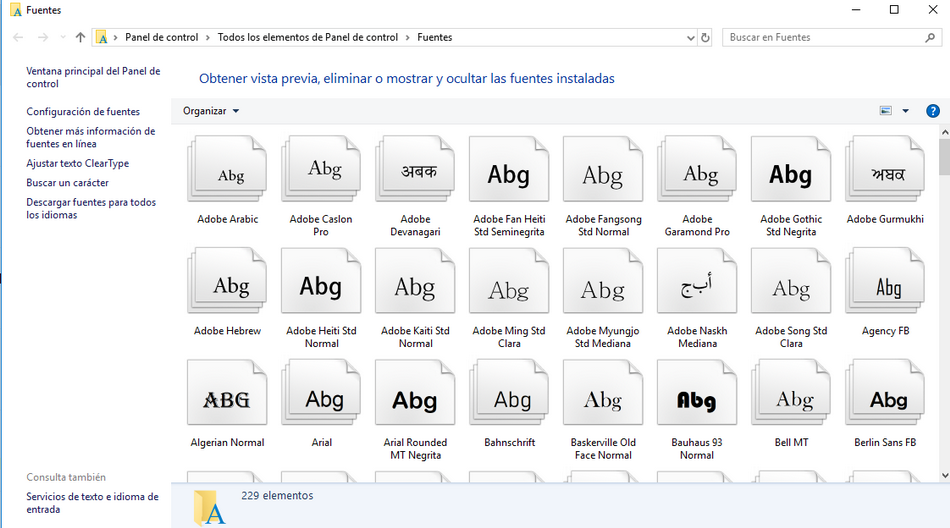
Task: Click the vertical scrollbar down arrow
Action: [x=944, y=476]
